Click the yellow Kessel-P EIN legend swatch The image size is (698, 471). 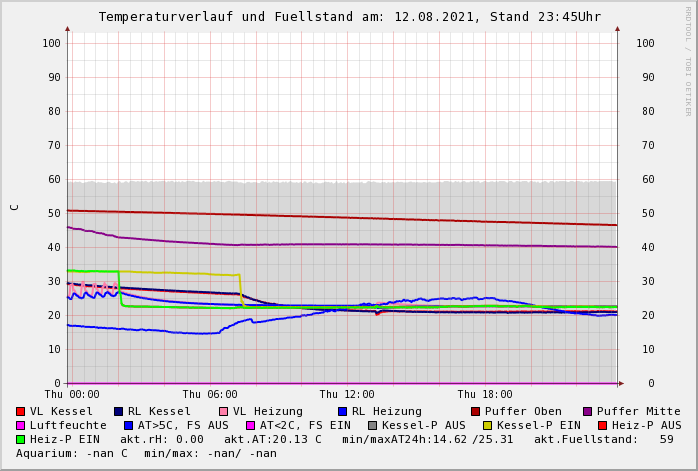click(x=487, y=425)
